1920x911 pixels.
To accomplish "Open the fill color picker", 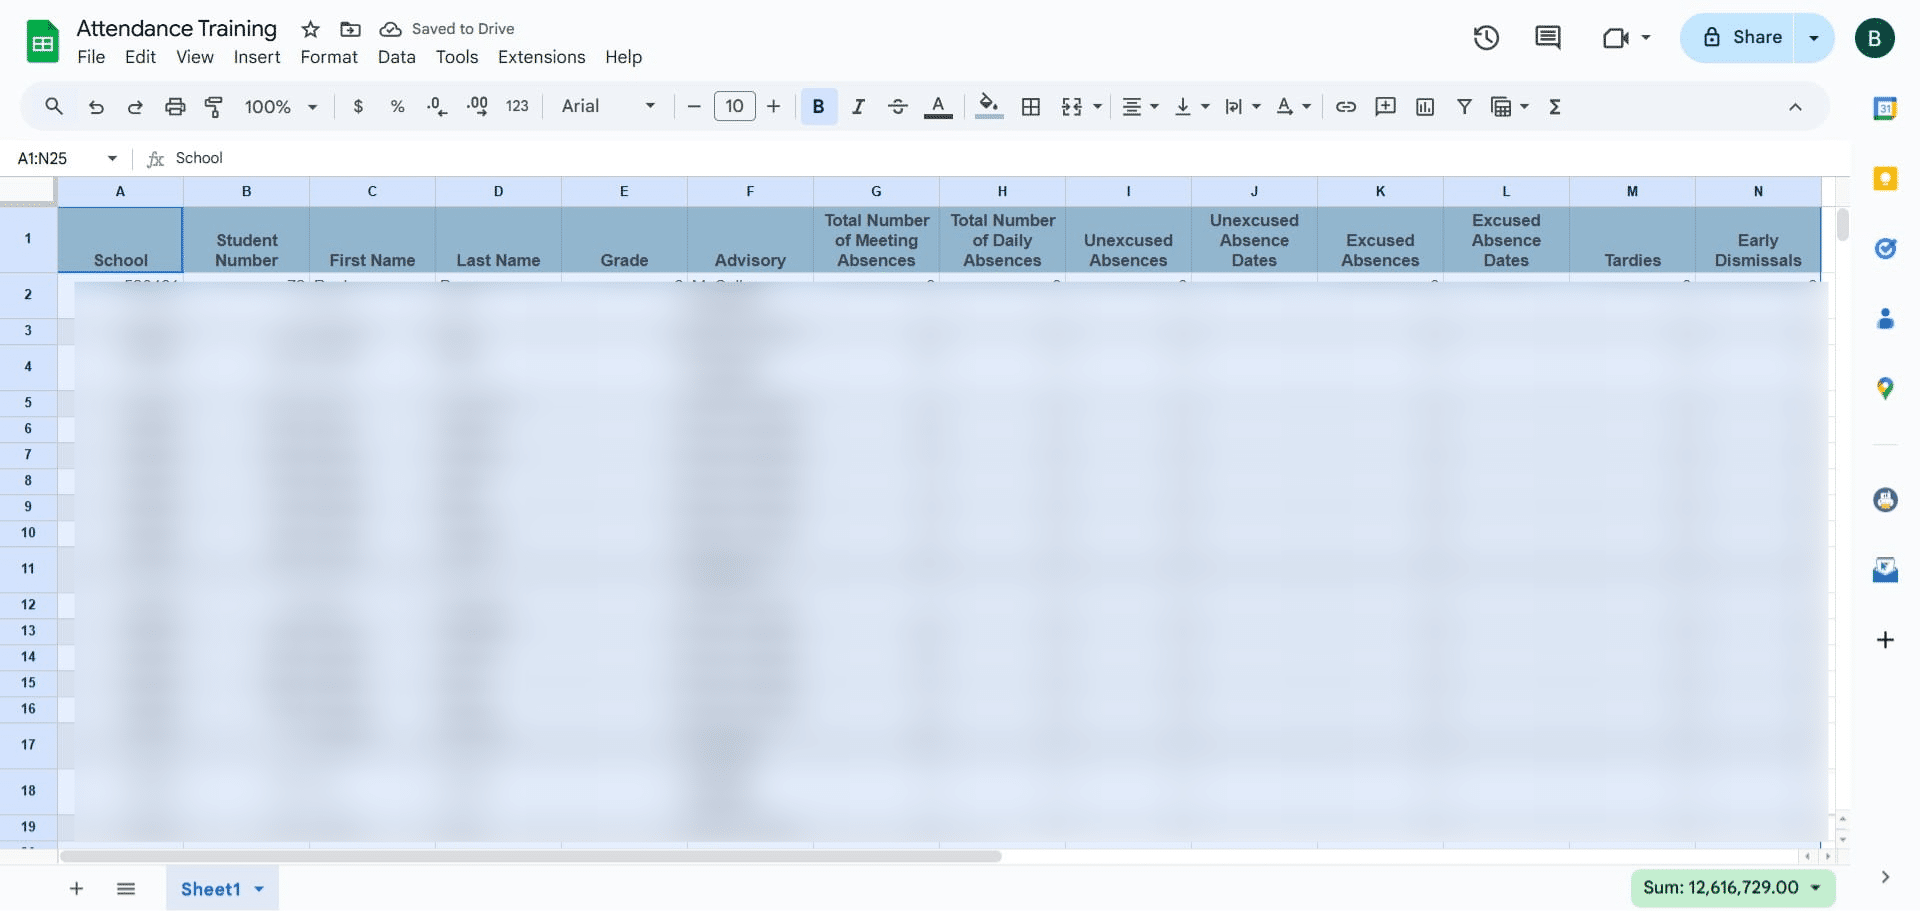I will pos(989,106).
